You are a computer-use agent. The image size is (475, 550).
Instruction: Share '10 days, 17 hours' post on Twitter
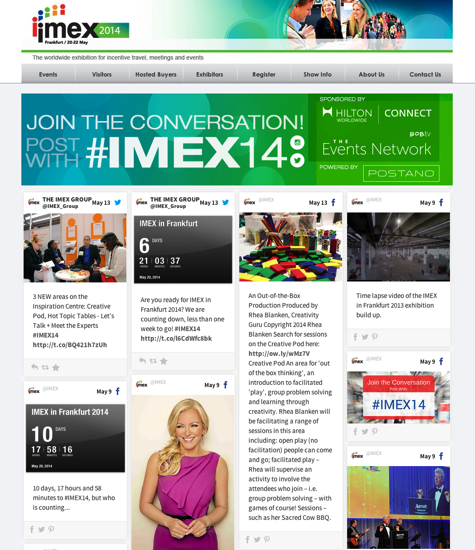tap(41, 529)
